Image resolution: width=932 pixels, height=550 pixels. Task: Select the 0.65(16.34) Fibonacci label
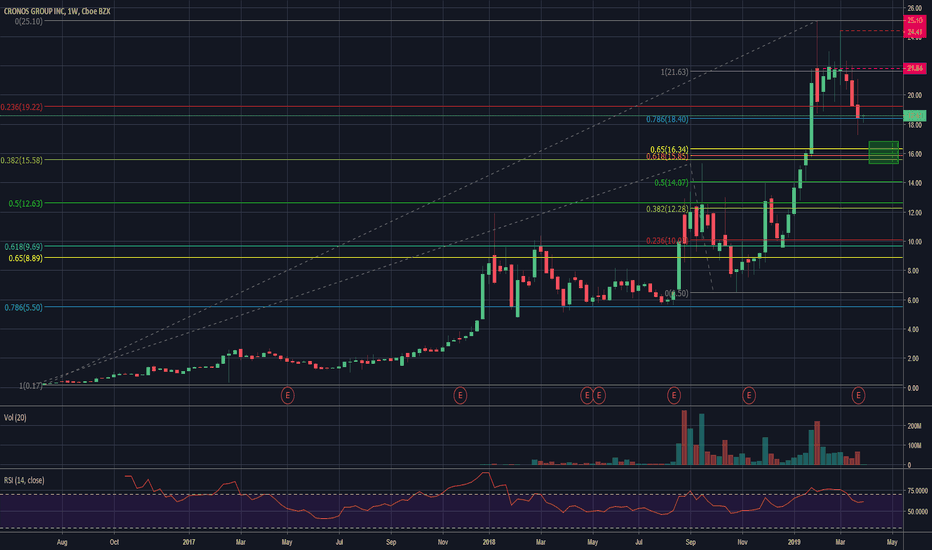click(669, 149)
